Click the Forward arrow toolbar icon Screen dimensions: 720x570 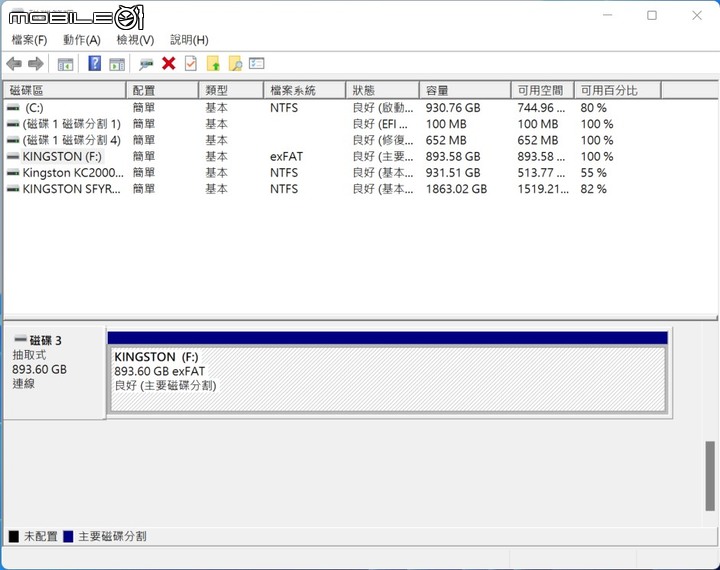(x=36, y=64)
